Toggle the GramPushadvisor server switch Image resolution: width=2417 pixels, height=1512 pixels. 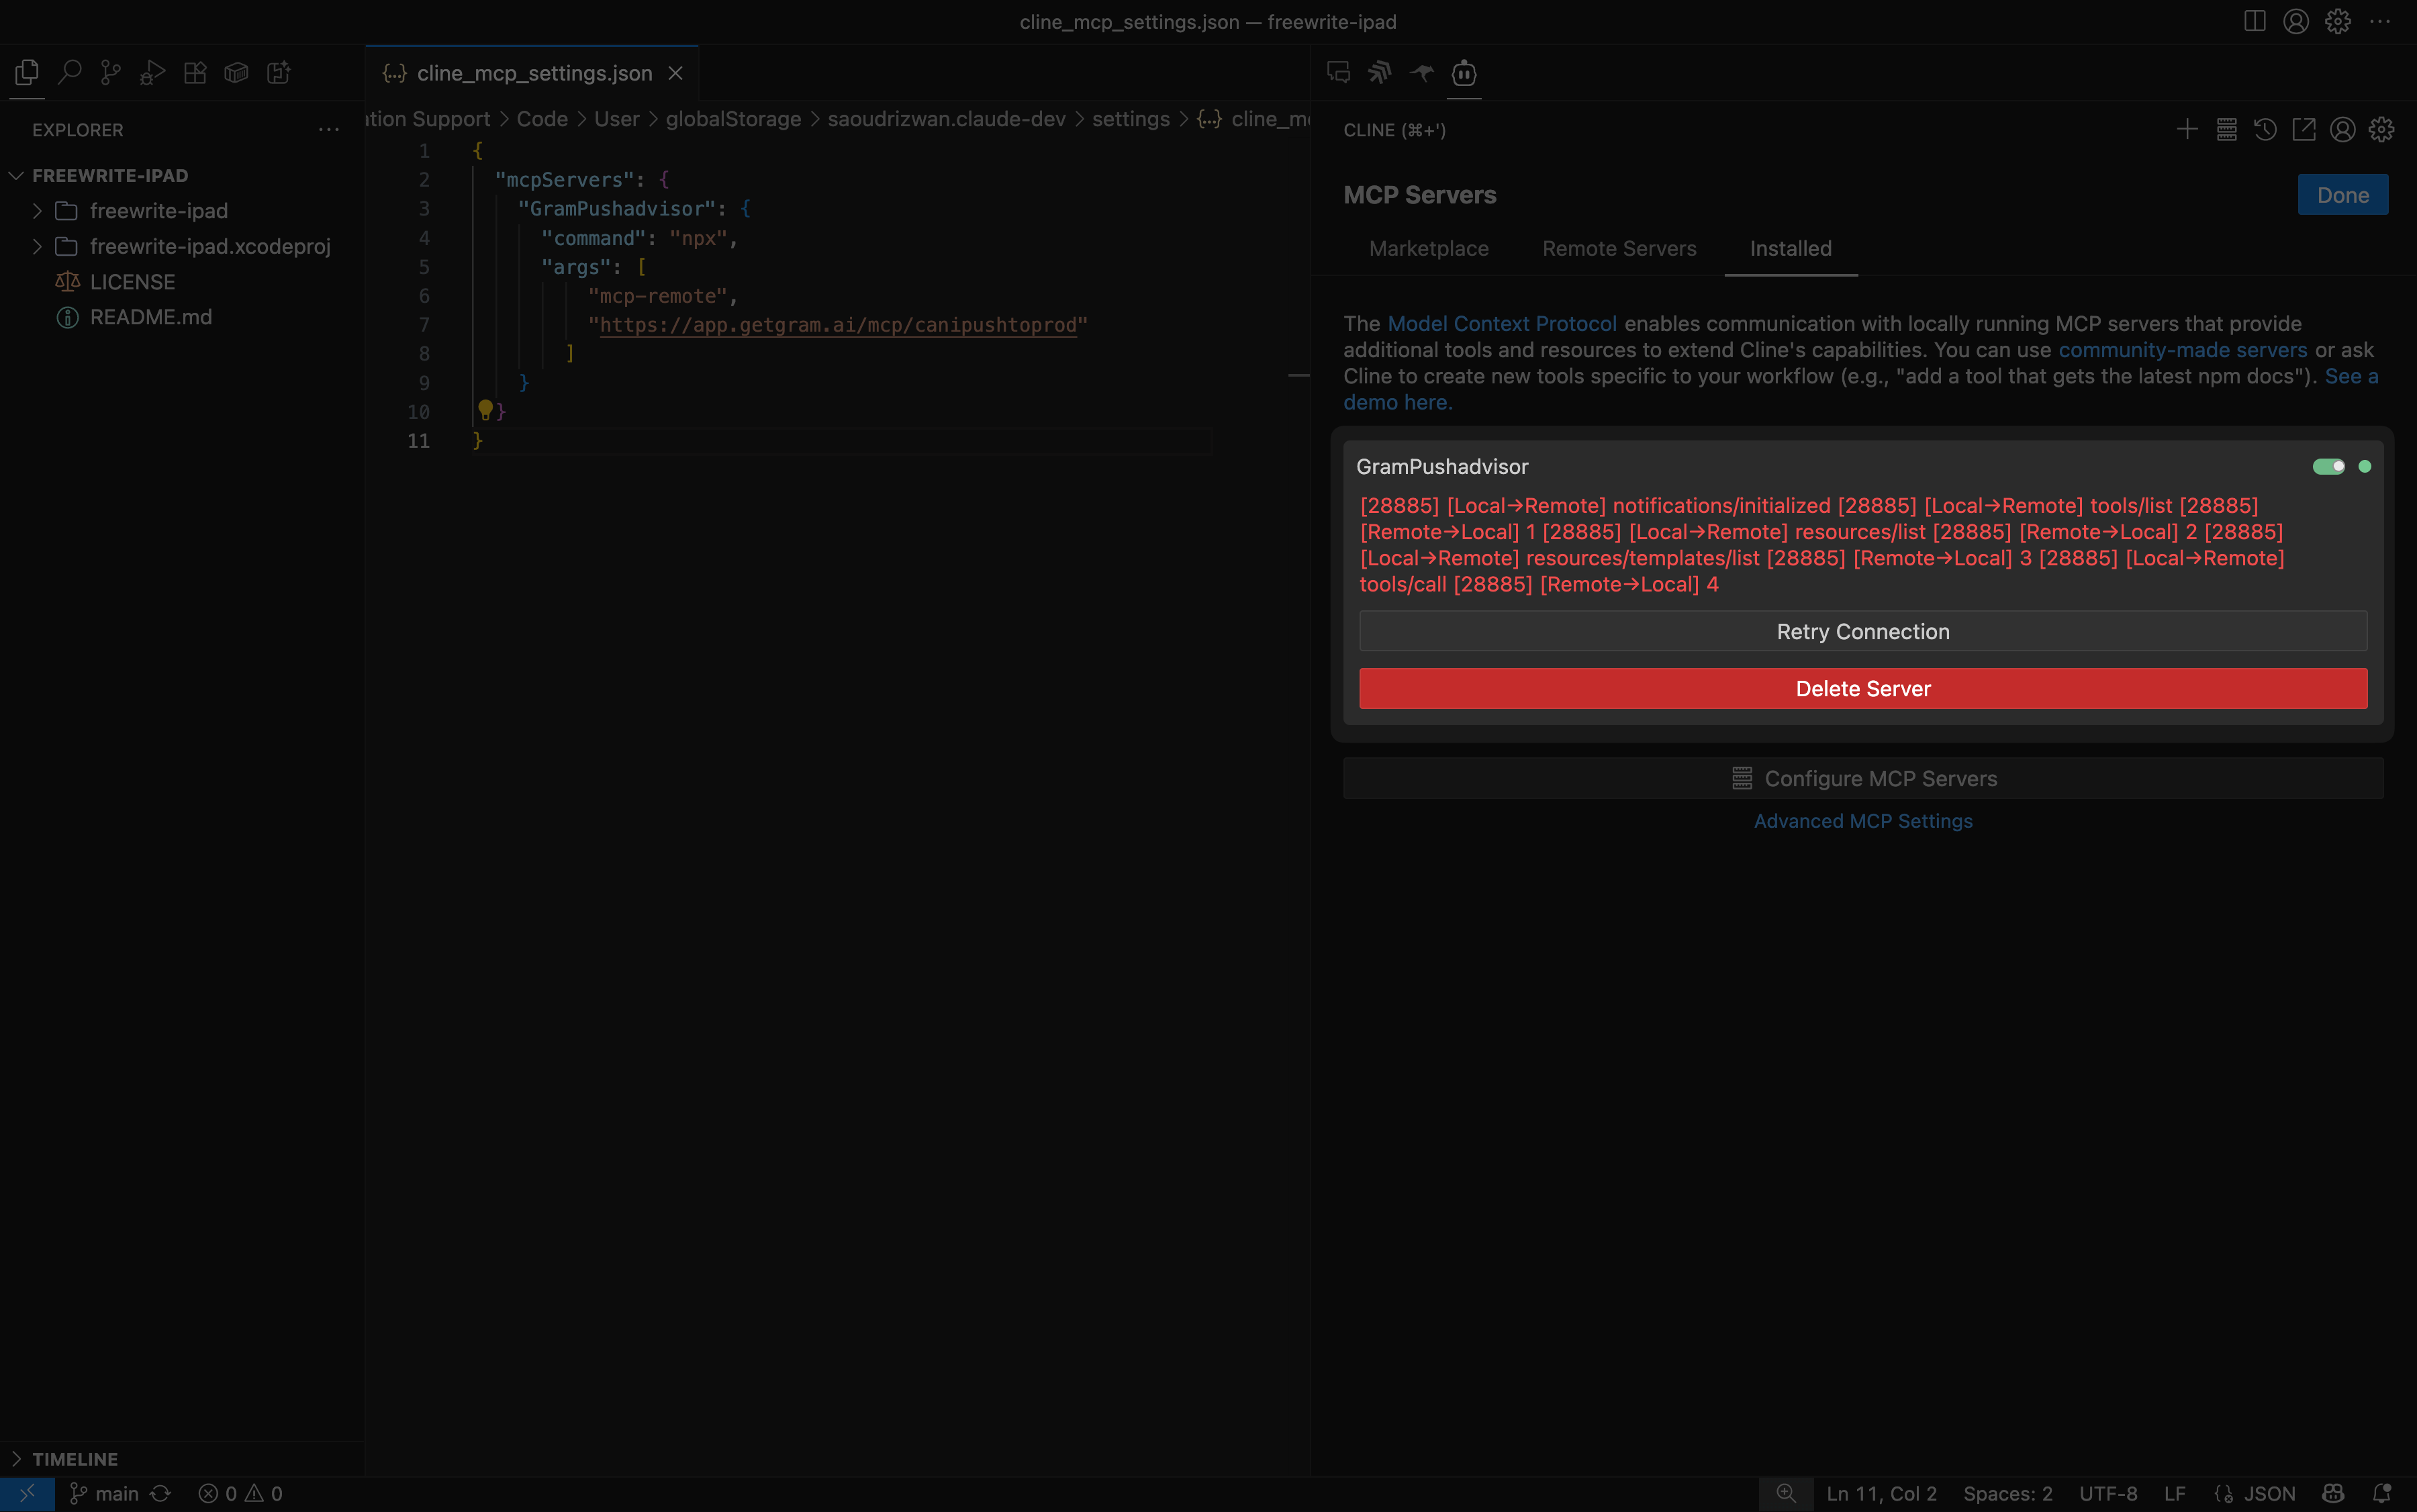[2329, 466]
